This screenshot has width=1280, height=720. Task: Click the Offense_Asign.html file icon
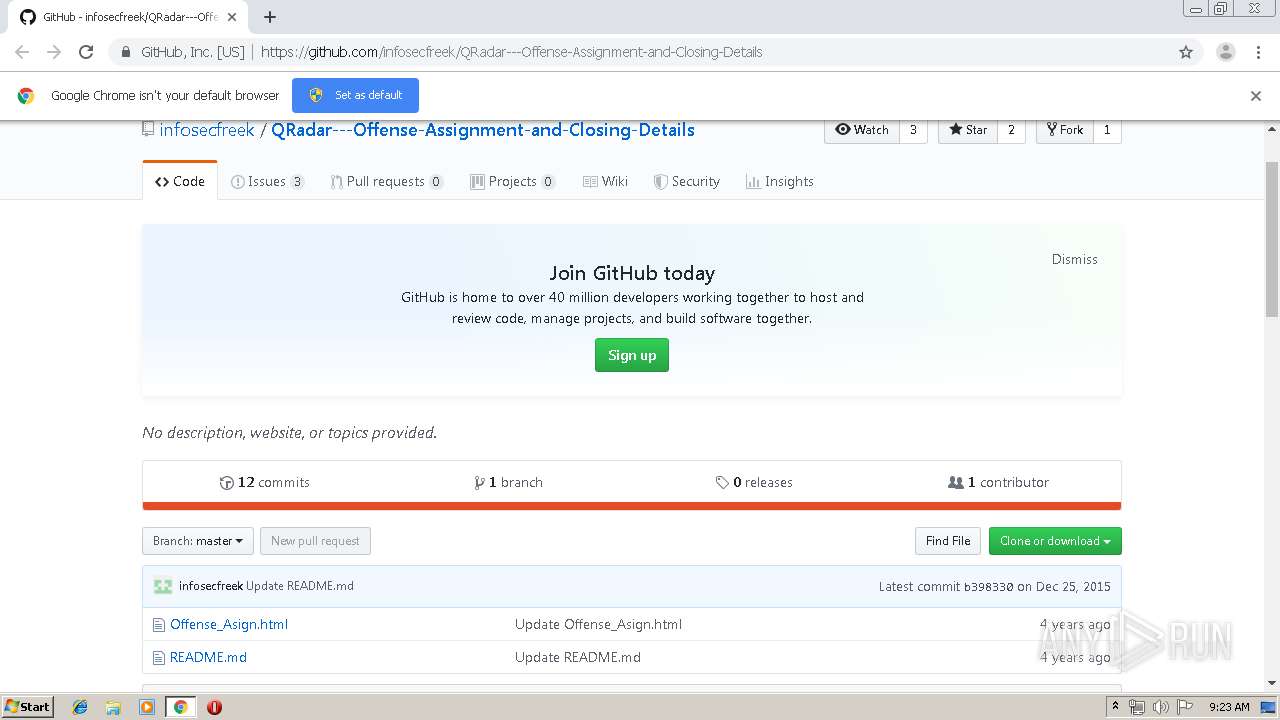click(x=158, y=625)
